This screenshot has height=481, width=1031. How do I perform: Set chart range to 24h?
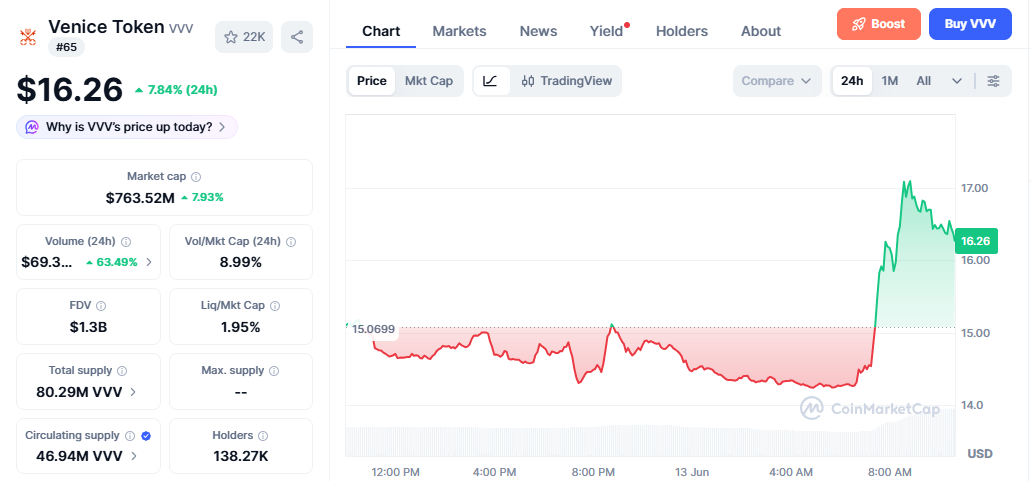[852, 81]
